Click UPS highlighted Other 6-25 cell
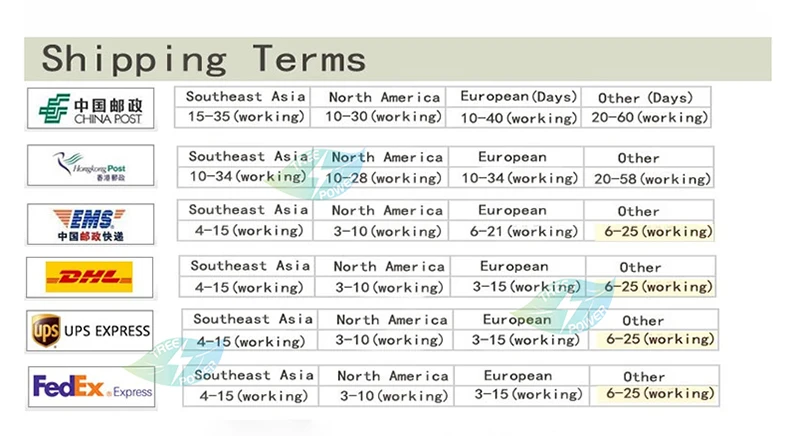Screen dimensions: 800x436 click(x=658, y=339)
